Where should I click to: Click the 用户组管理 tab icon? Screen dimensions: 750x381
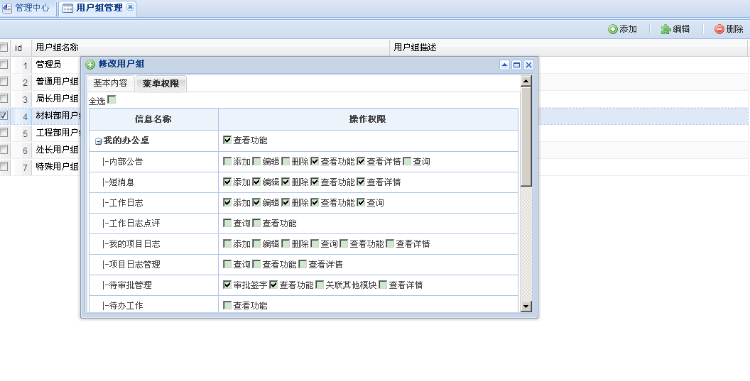click(x=68, y=8)
